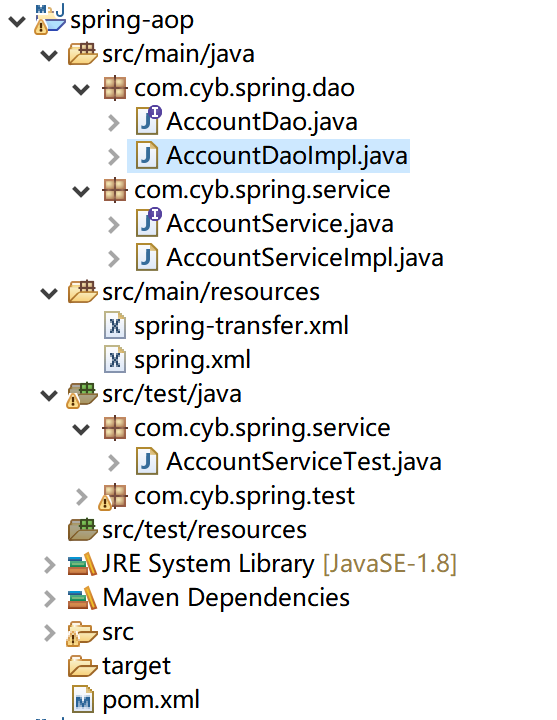Image resolution: width=557 pixels, height=720 pixels.
Task: Expand the plain src folder node
Action: click(x=49, y=632)
